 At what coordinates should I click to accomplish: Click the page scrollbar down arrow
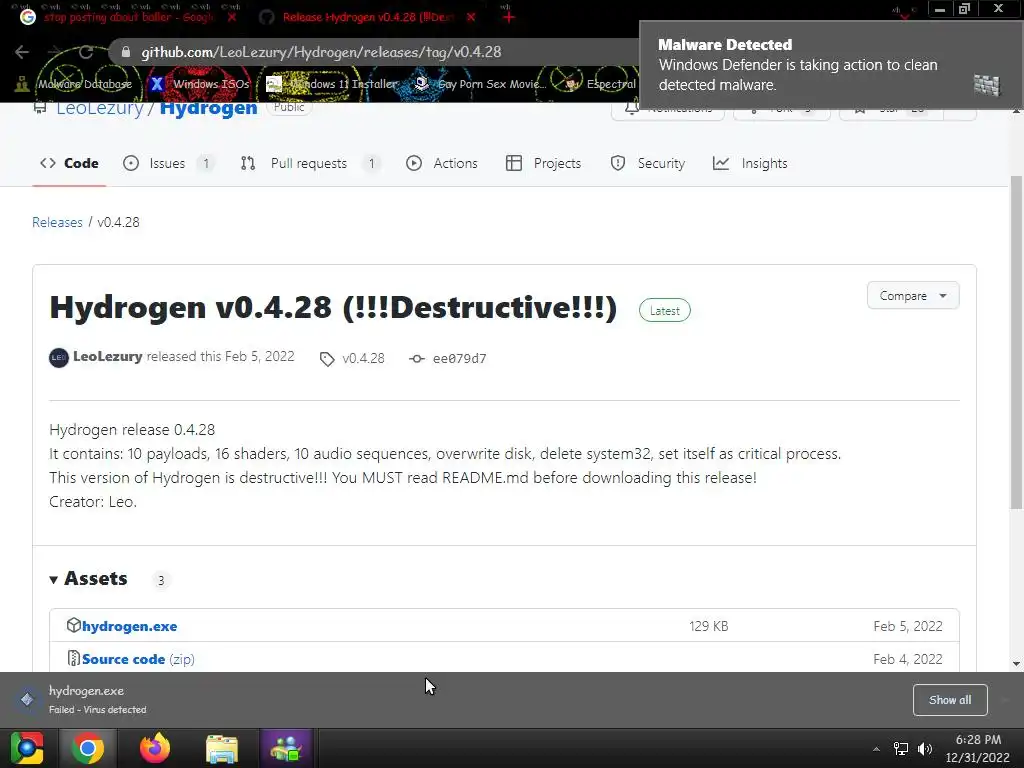1016,664
